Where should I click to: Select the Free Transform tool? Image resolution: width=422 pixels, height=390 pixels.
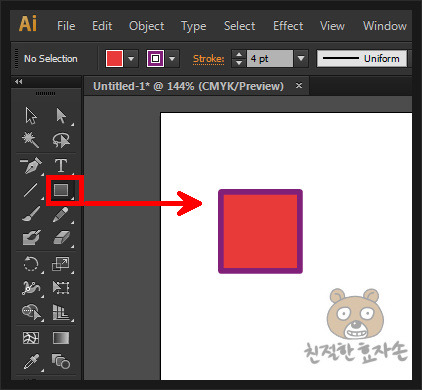click(61, 288)
